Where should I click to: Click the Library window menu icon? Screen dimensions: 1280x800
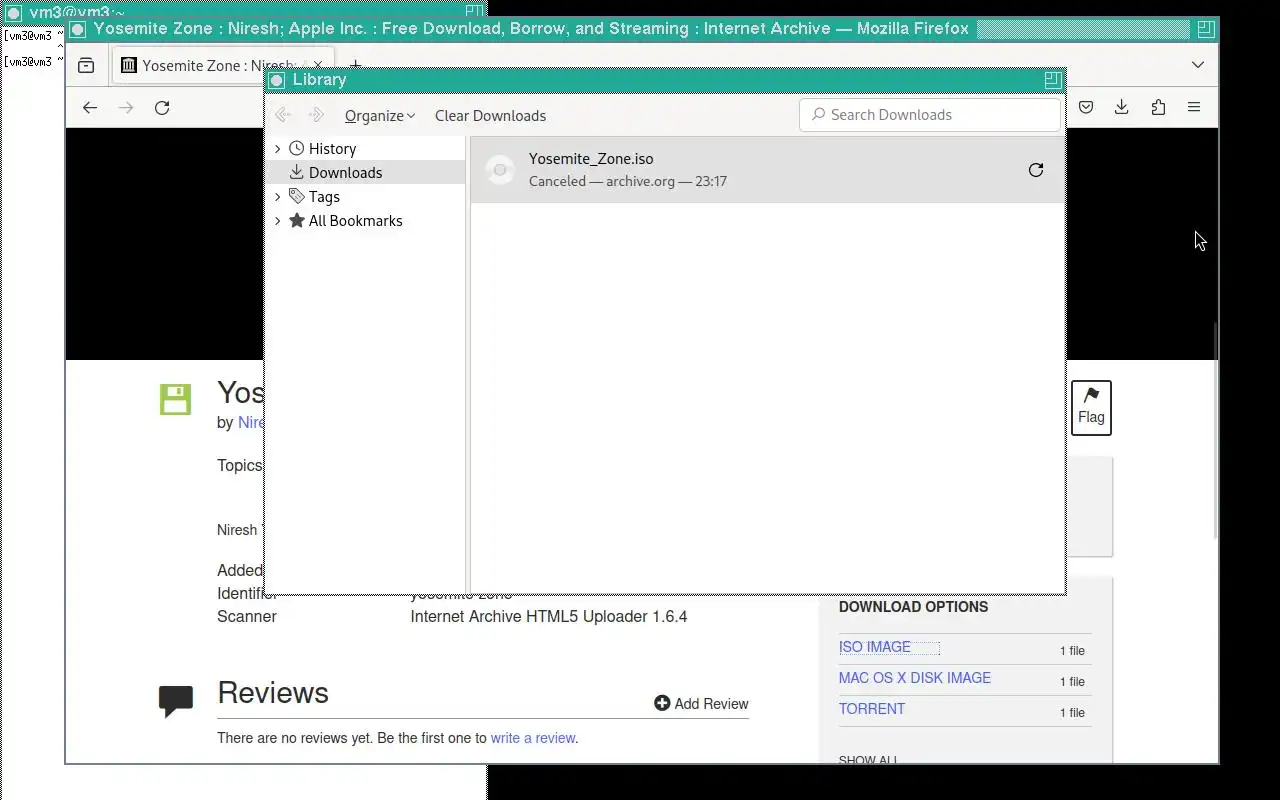pyautogui.click(x=277, y=80)
